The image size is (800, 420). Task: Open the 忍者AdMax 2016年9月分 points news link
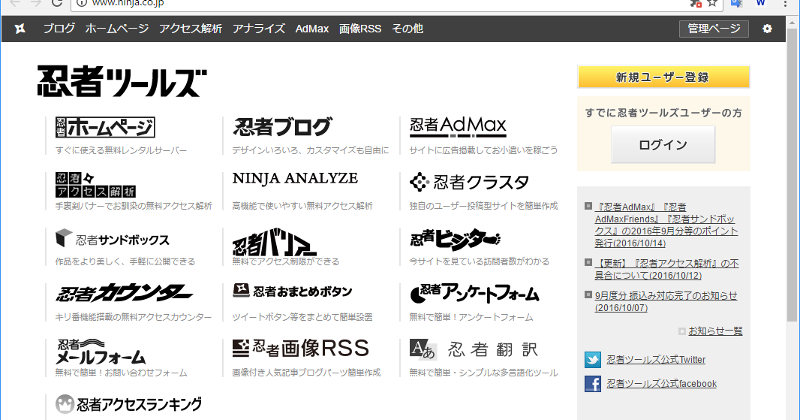(x=666, y=225)
